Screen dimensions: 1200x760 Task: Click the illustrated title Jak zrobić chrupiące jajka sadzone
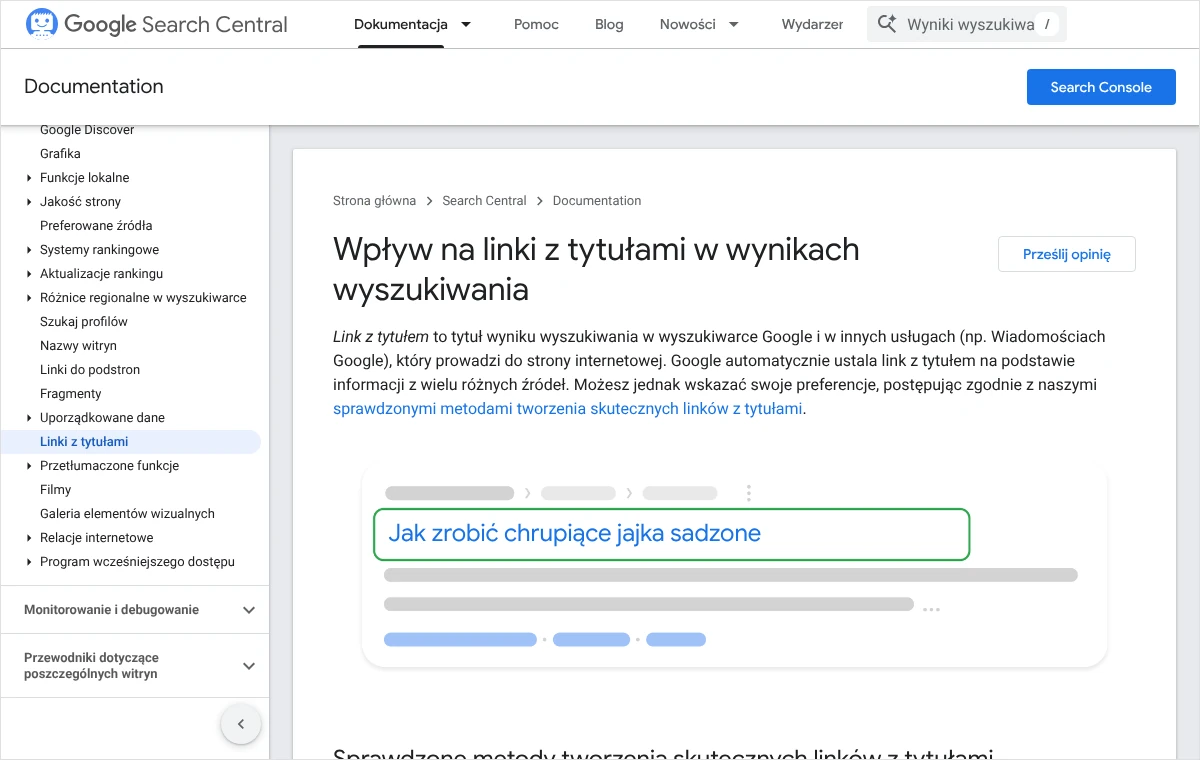click(574, 533)
